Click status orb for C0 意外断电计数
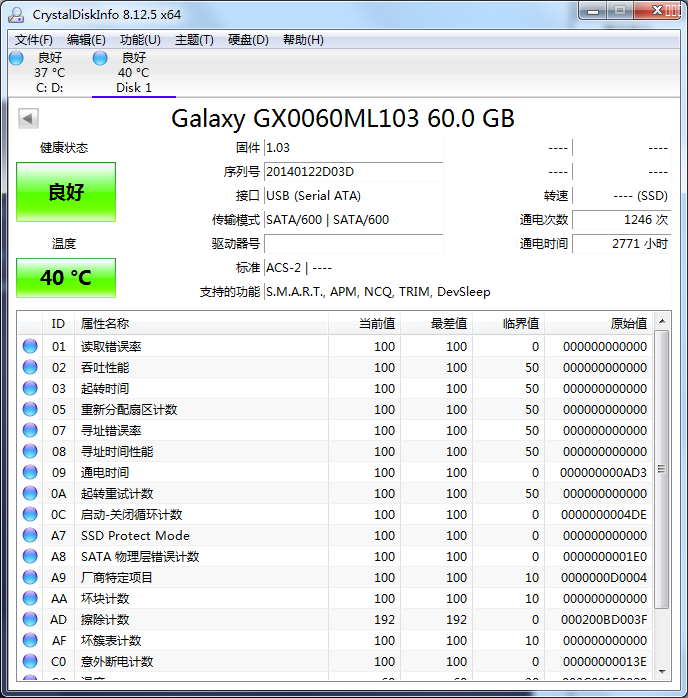Viewport: 688px width, 698px height. pyautogui.click(x=30, y=661)
